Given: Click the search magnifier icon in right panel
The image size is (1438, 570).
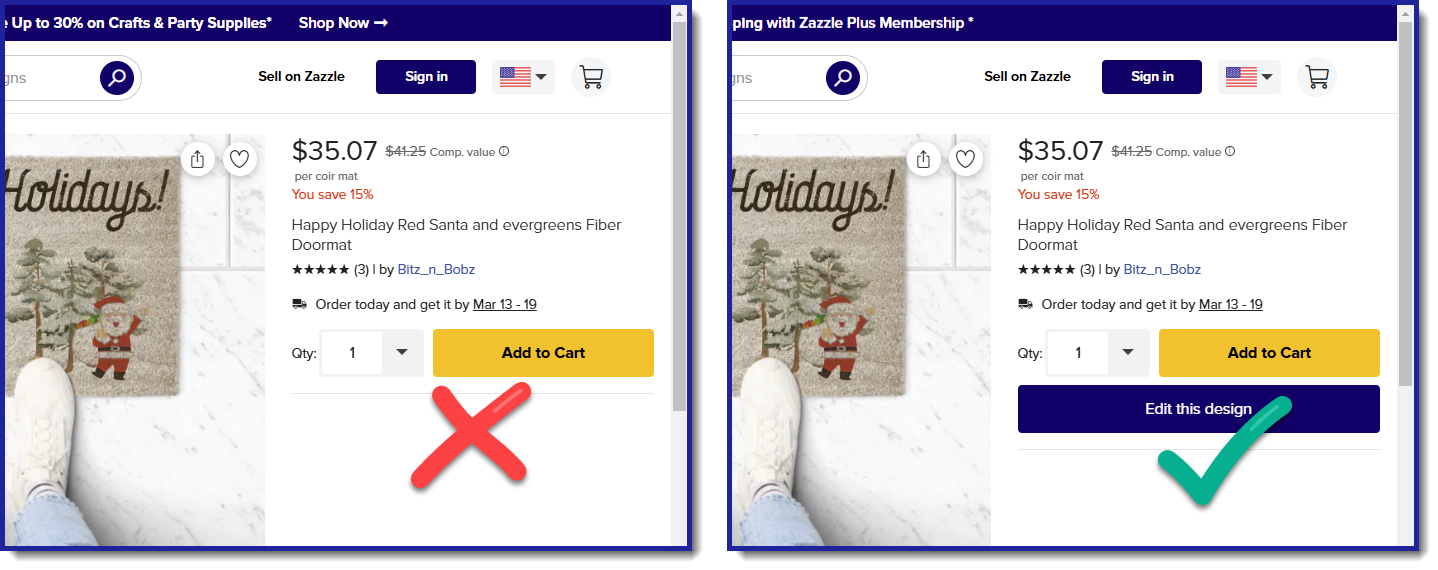Looking at the screenshot, I should click(x=843, y=78).
